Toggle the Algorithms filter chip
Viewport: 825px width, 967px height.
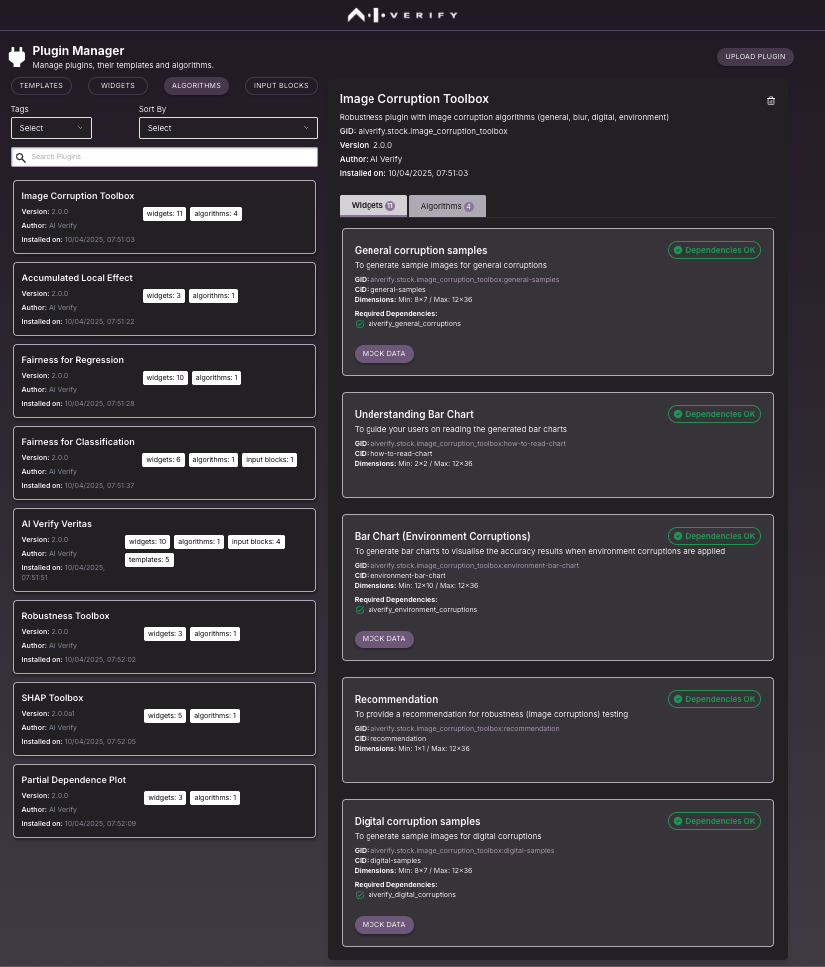click(196, 86)
